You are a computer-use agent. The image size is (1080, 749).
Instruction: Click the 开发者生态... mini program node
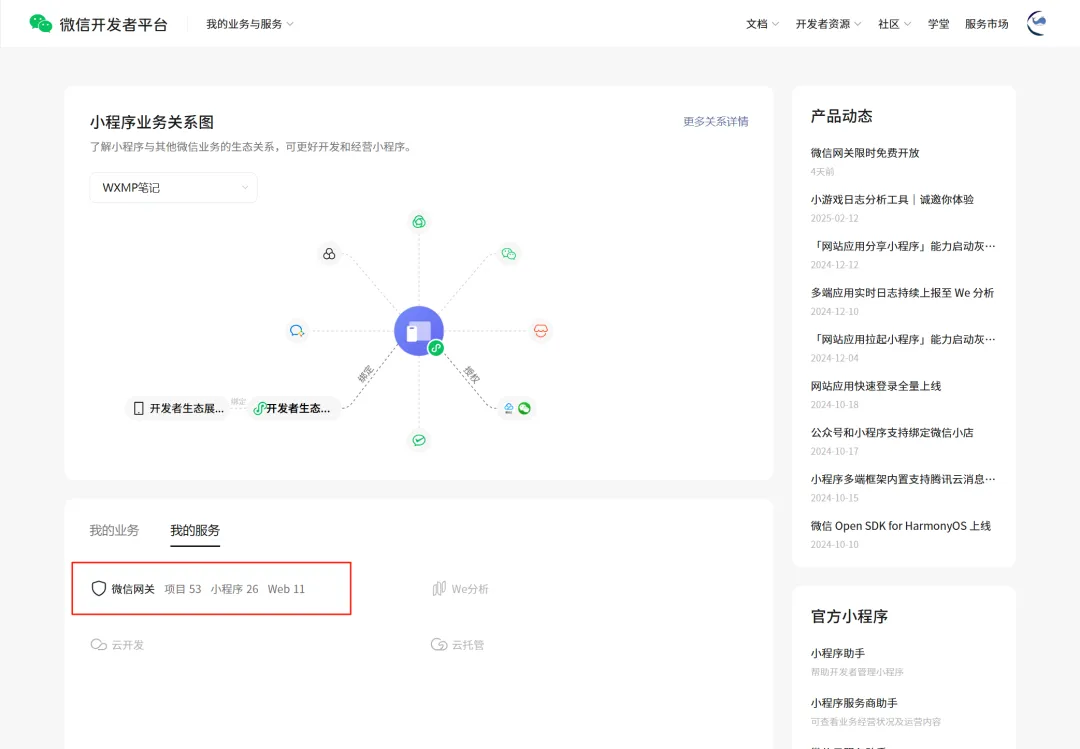point(292,409)
